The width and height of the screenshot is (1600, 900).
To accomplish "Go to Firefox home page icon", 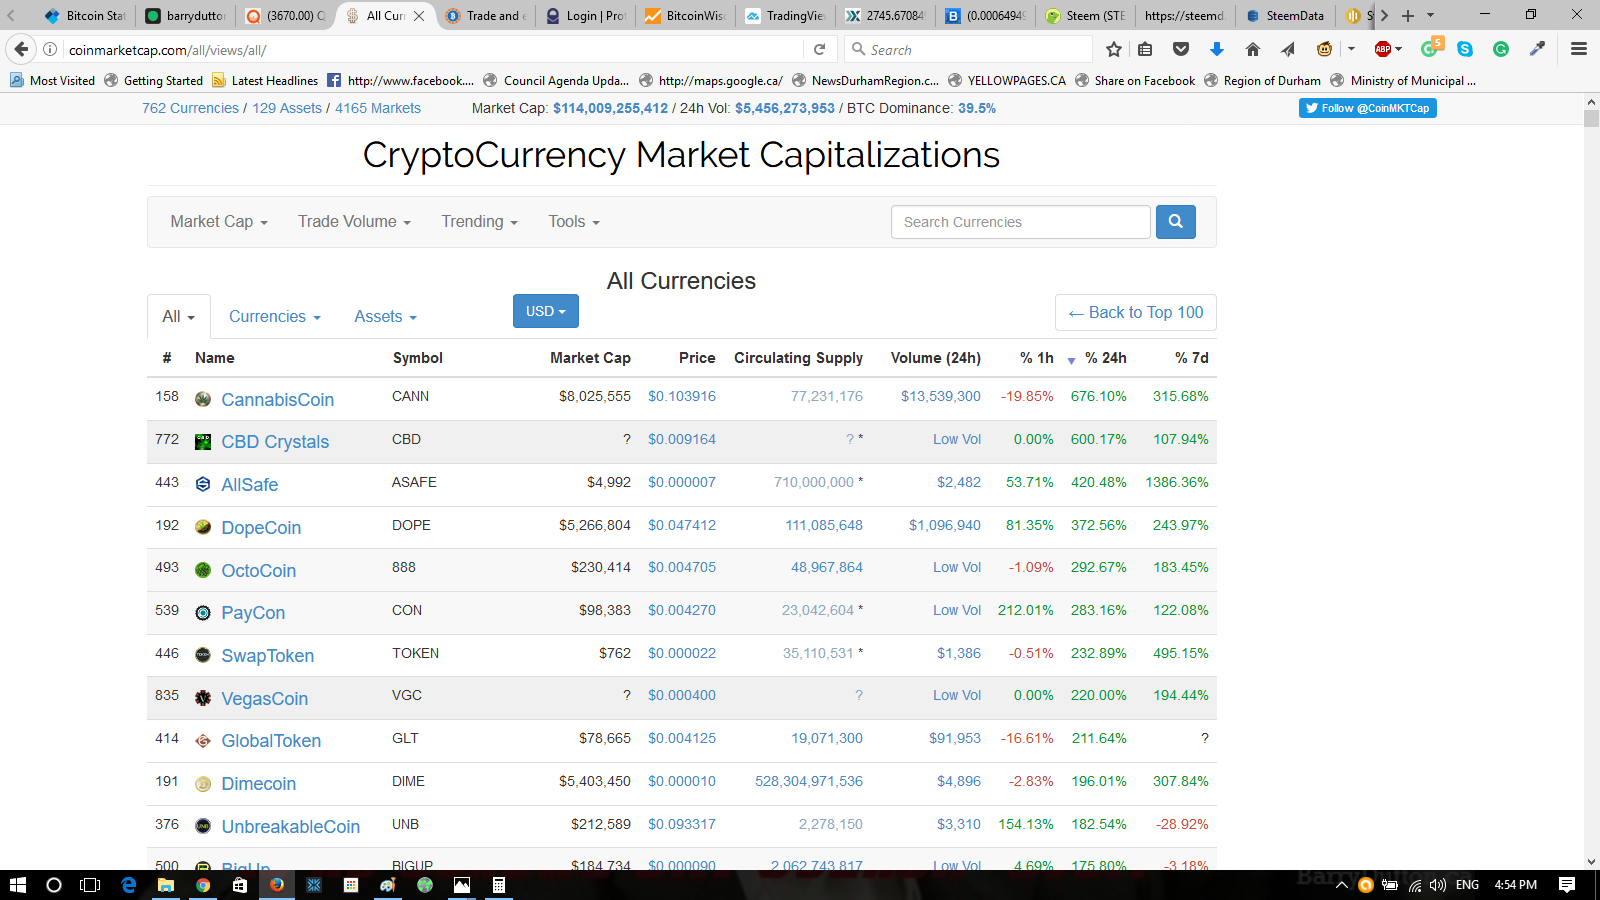I will [x=1252, y=49].
